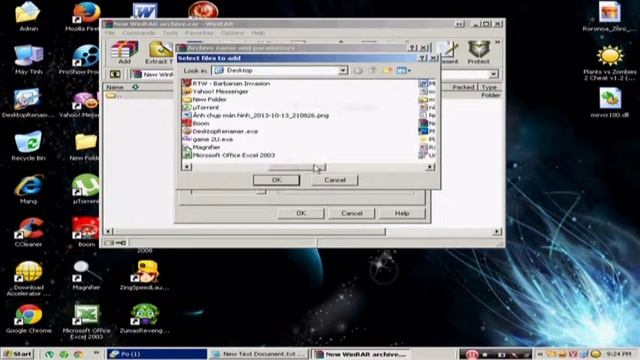Viewport: 640px width, 360px height.
Task: Select Magnifier entry in the file list
Action: (202, 147)
